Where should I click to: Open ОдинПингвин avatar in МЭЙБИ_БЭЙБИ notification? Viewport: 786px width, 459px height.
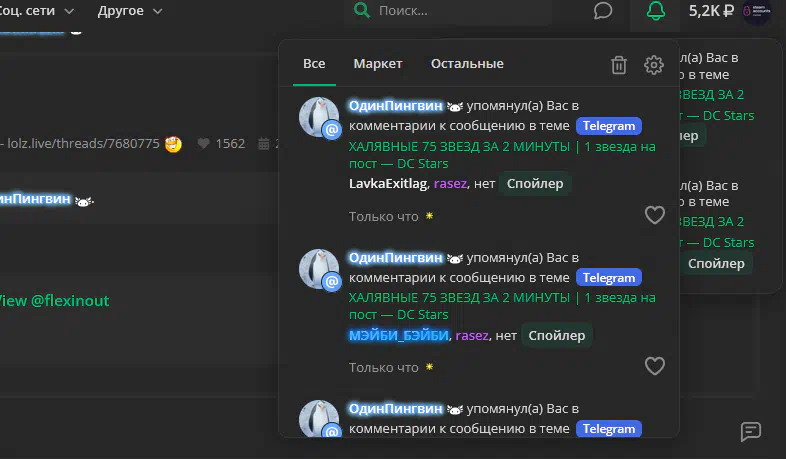pyautogui.click(x=319, y=269)
